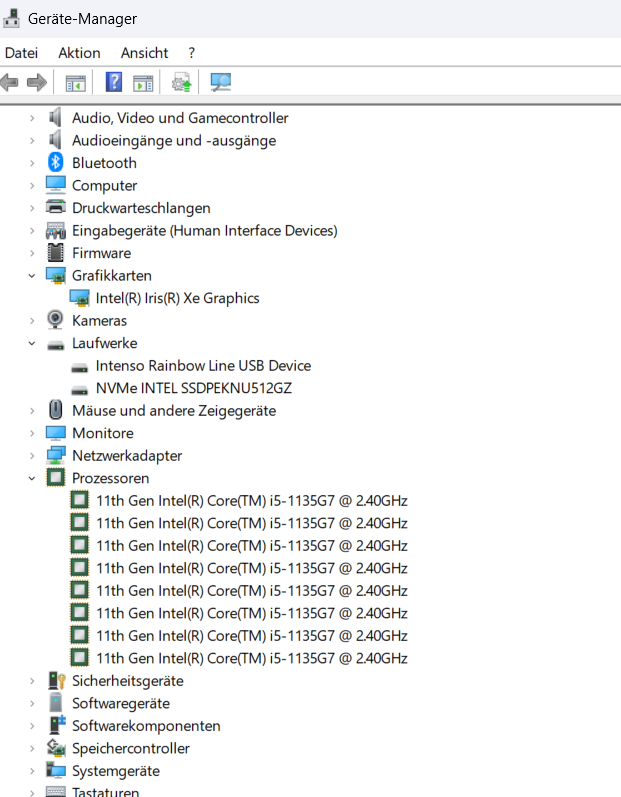Expand the Sicherheitsgeräte category chevron
This screenshot has height=797, width=621.
point(32,681)
